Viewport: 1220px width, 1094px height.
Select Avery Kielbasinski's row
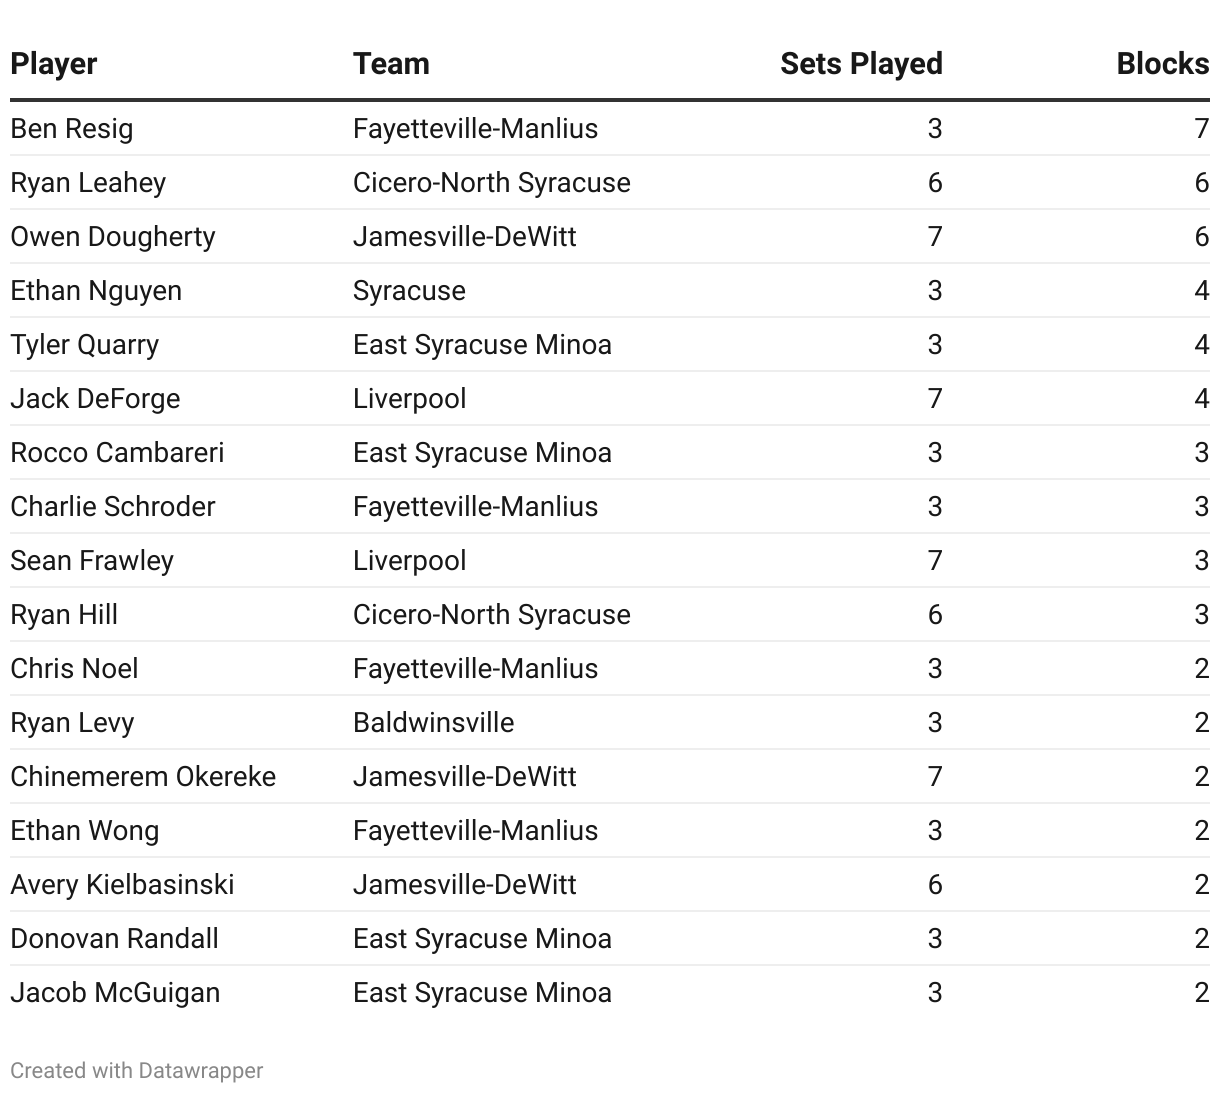tap(610, 885)
